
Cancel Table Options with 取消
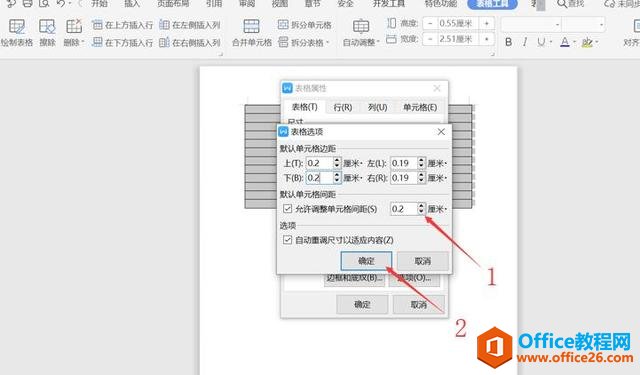[422, 261]
